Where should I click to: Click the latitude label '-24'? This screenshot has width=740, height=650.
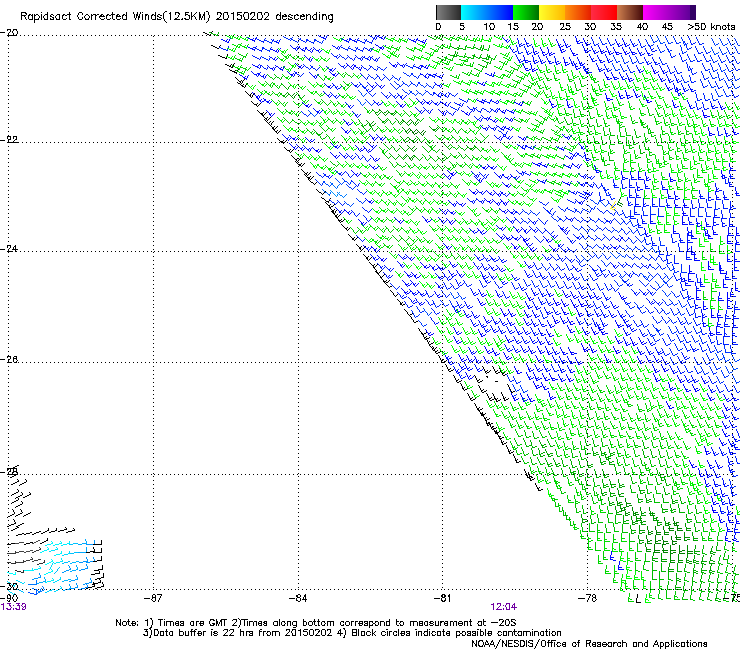[9, 249]
